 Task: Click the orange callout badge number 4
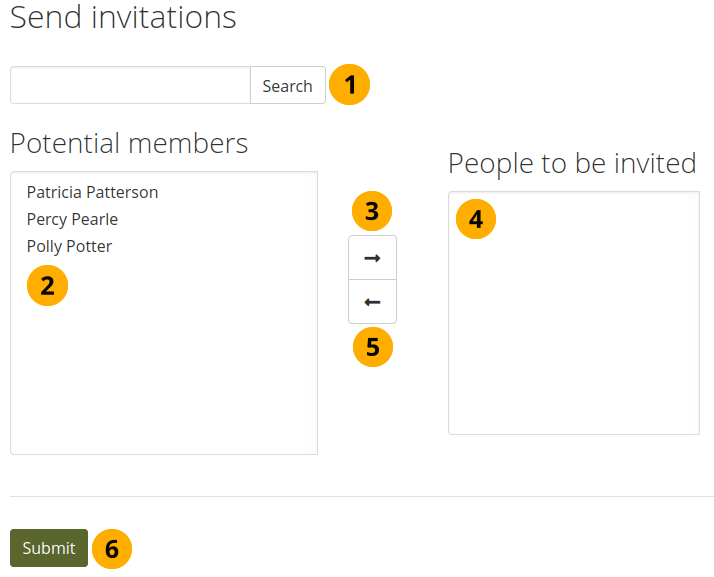(476, 219)
